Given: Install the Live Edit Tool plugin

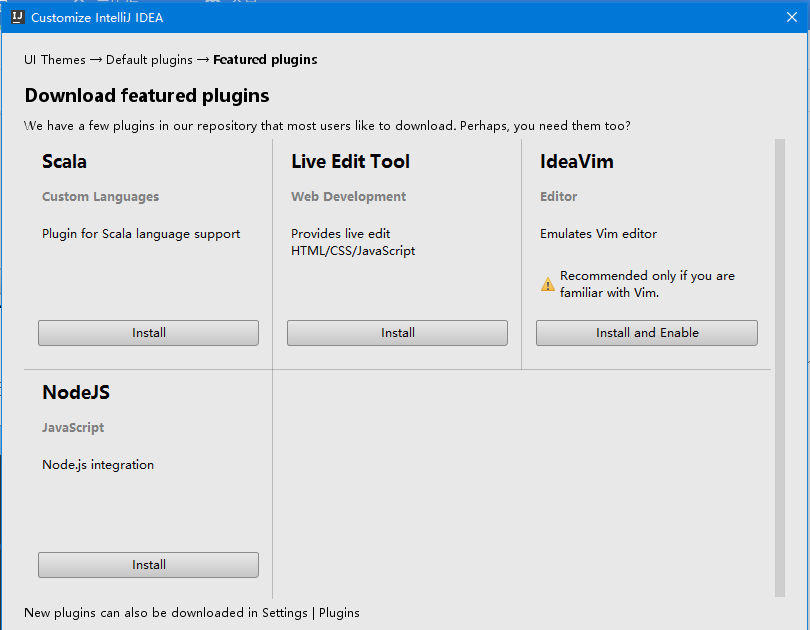Looking at the screenshot, I should (397, 333).
